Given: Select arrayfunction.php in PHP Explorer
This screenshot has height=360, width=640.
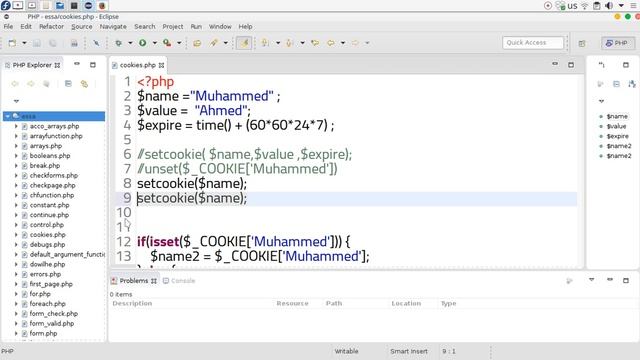Looking at the screenshot, I should tap(56, 136).
